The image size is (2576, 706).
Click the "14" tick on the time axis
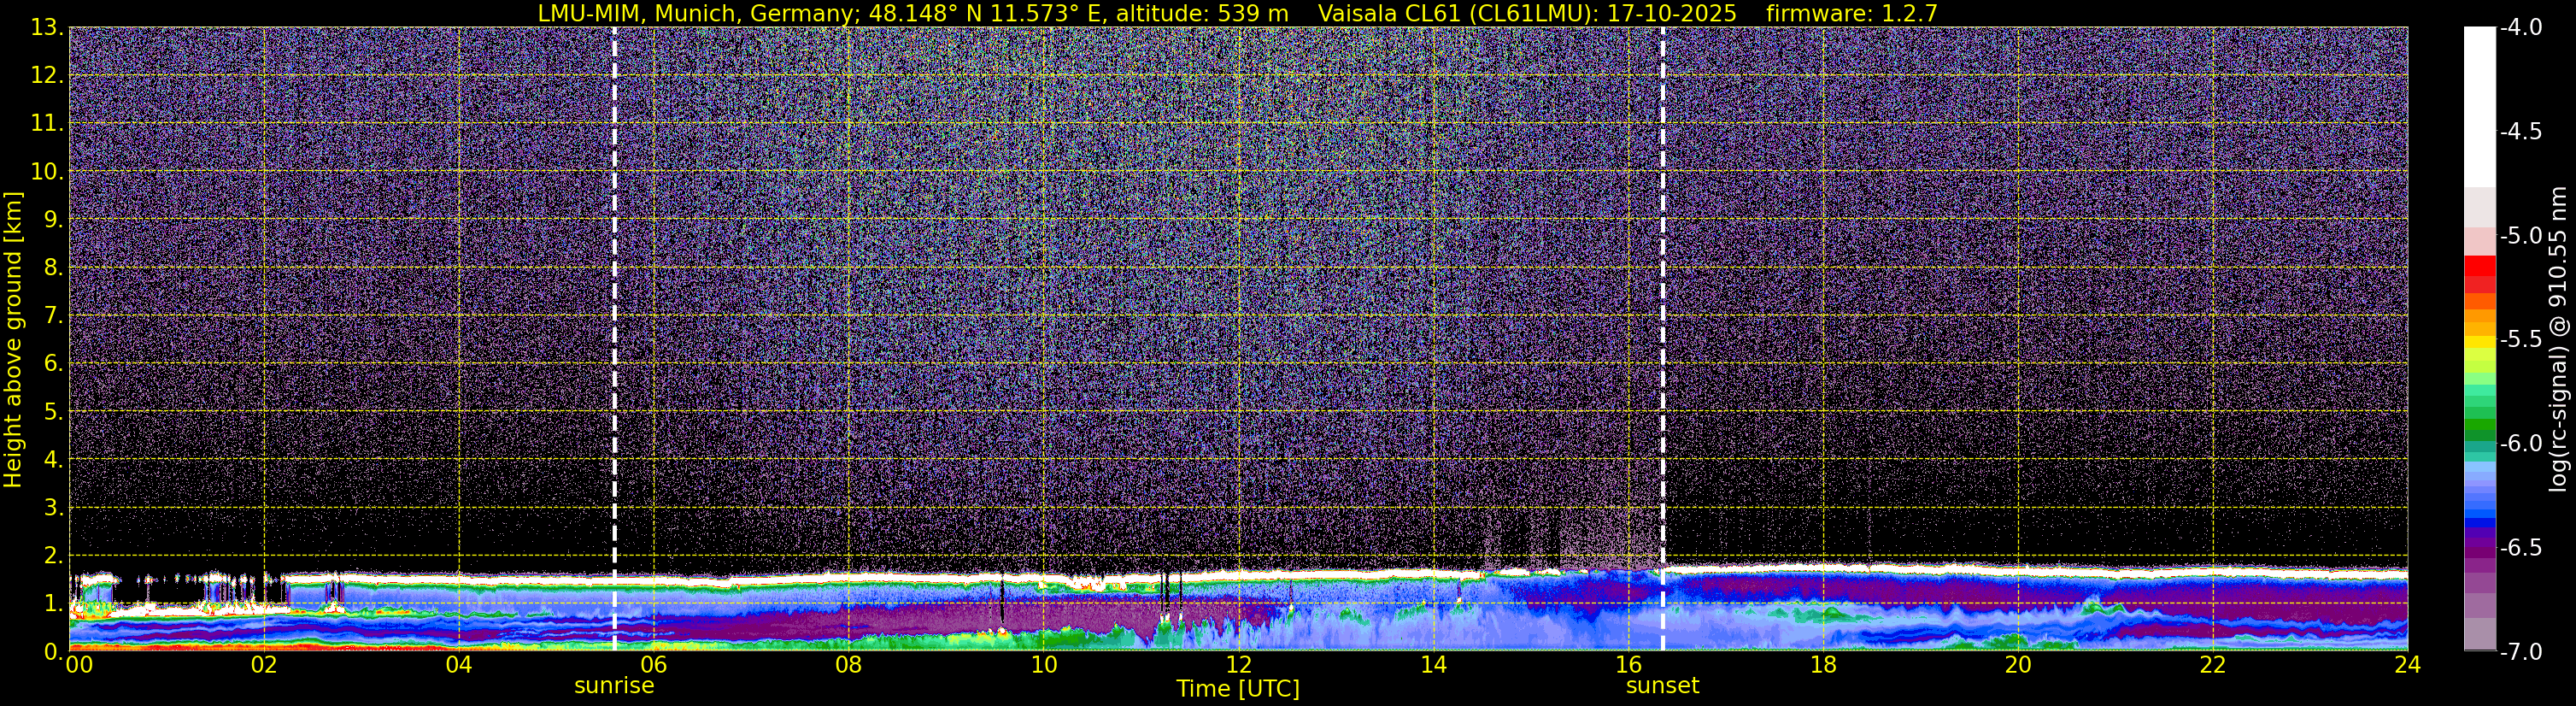pyautogui.click(x=1433, y=665)
